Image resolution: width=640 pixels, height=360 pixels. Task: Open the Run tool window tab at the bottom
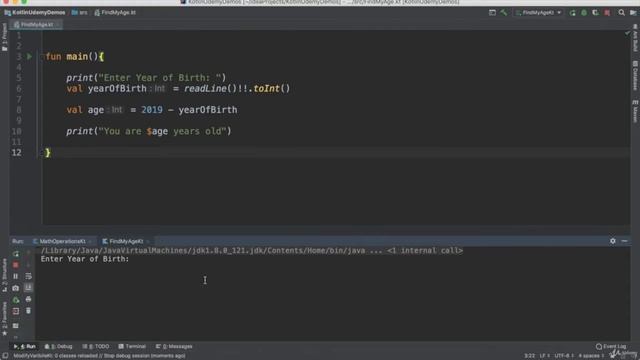point(25,347)
